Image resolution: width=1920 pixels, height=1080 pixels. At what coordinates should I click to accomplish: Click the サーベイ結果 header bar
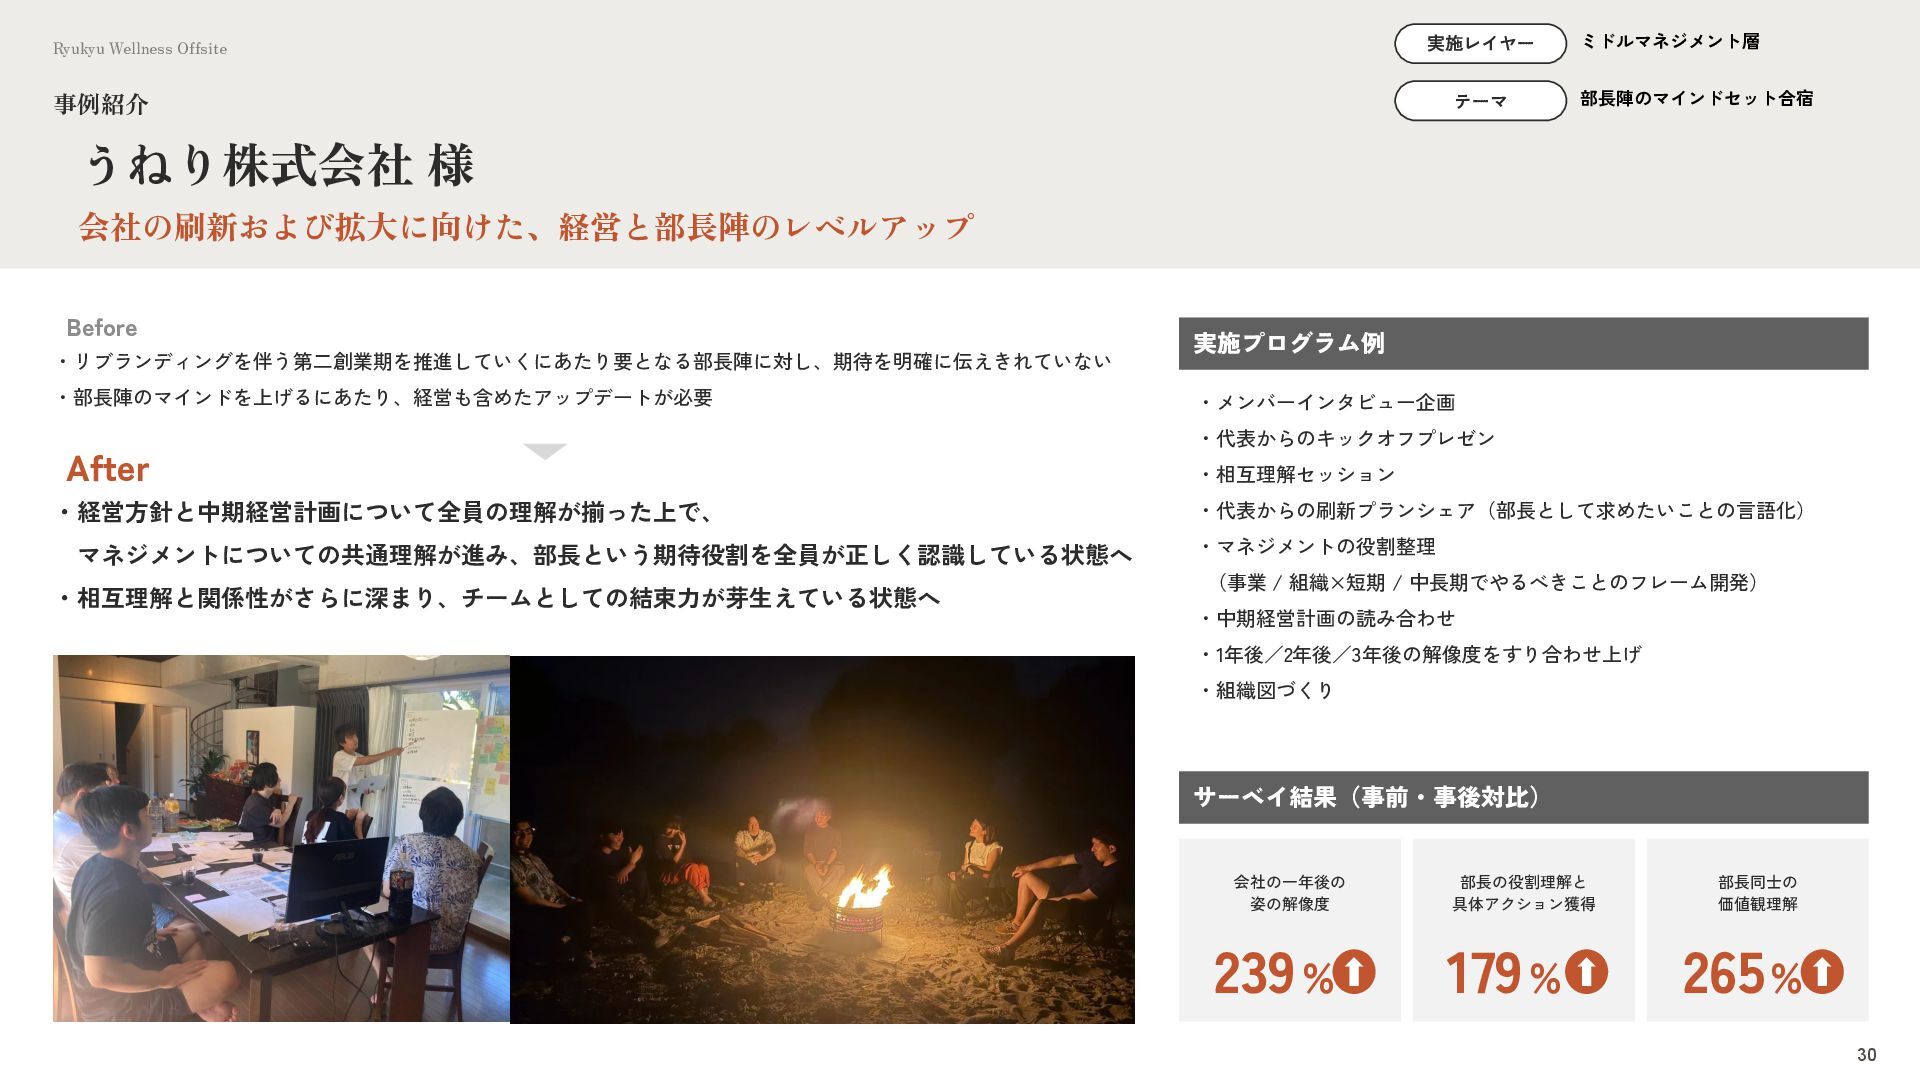(x=1523, y=797)
